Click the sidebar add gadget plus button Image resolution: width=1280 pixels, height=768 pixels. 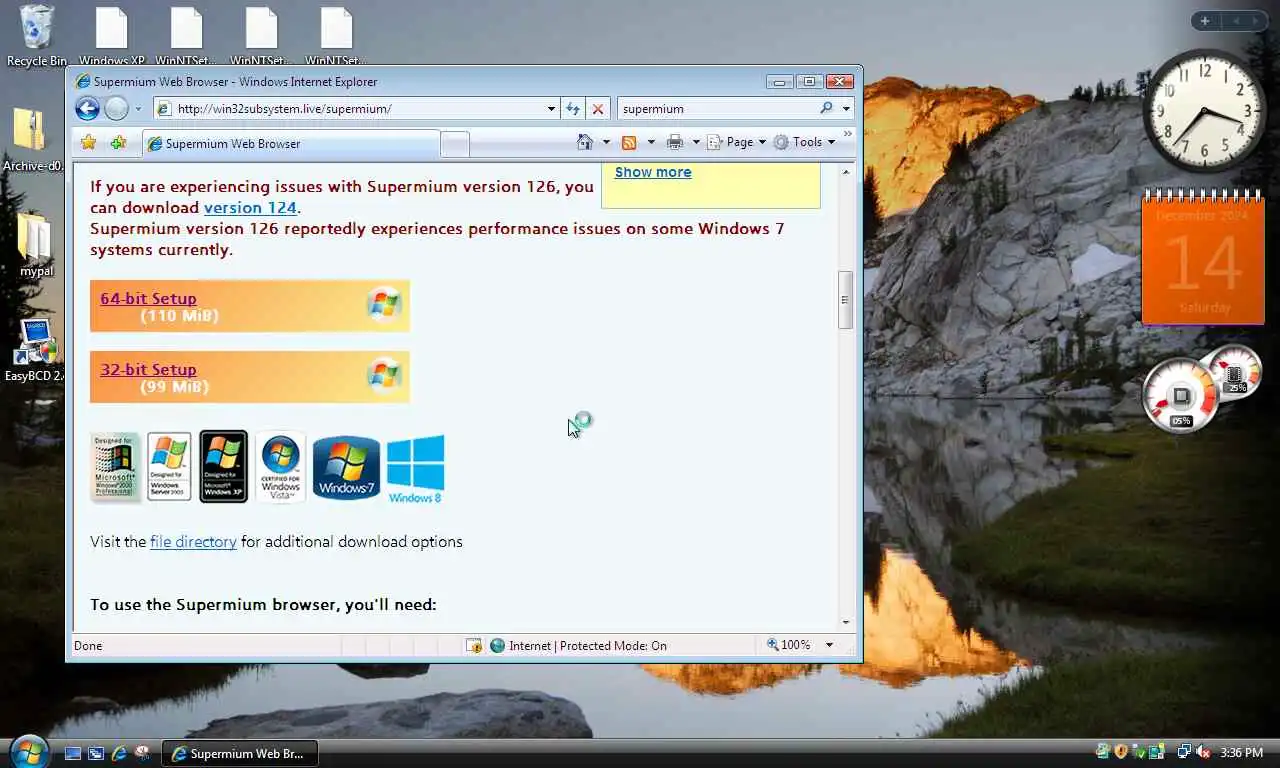click(x=1205, y=21)
